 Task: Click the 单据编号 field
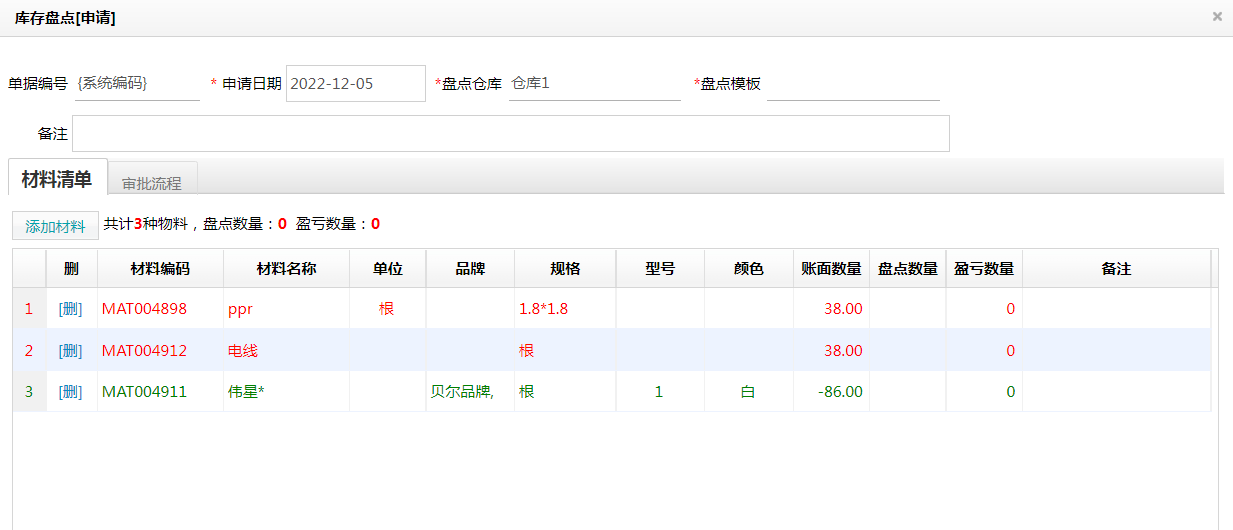point(137,84)
